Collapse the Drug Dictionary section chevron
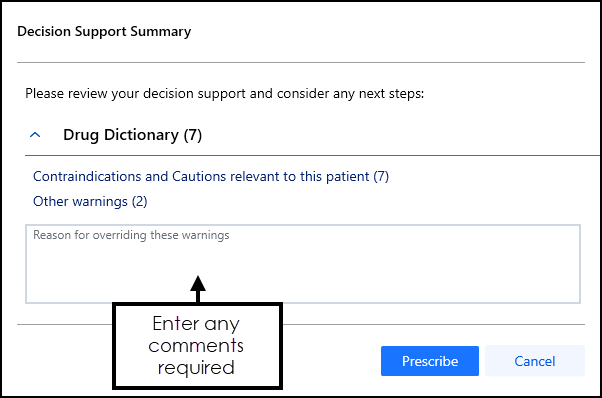602x398 pixels. click(x=35, y=135)
